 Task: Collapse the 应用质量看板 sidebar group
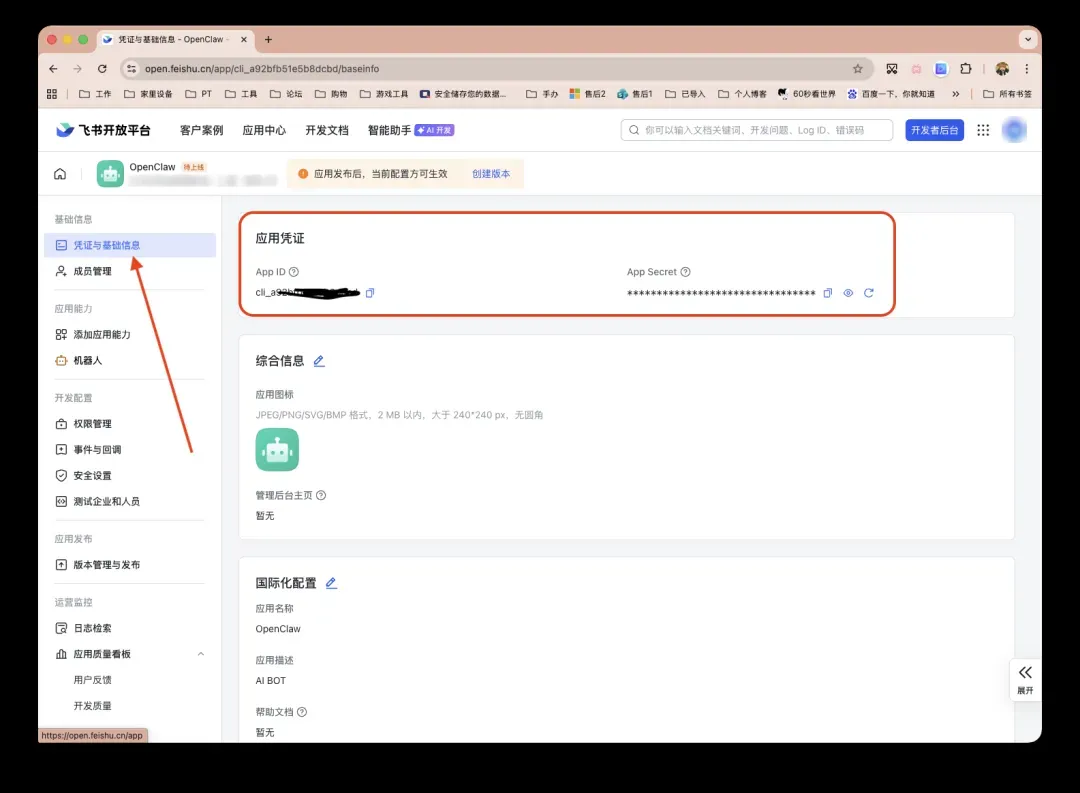tap(201, 654)
